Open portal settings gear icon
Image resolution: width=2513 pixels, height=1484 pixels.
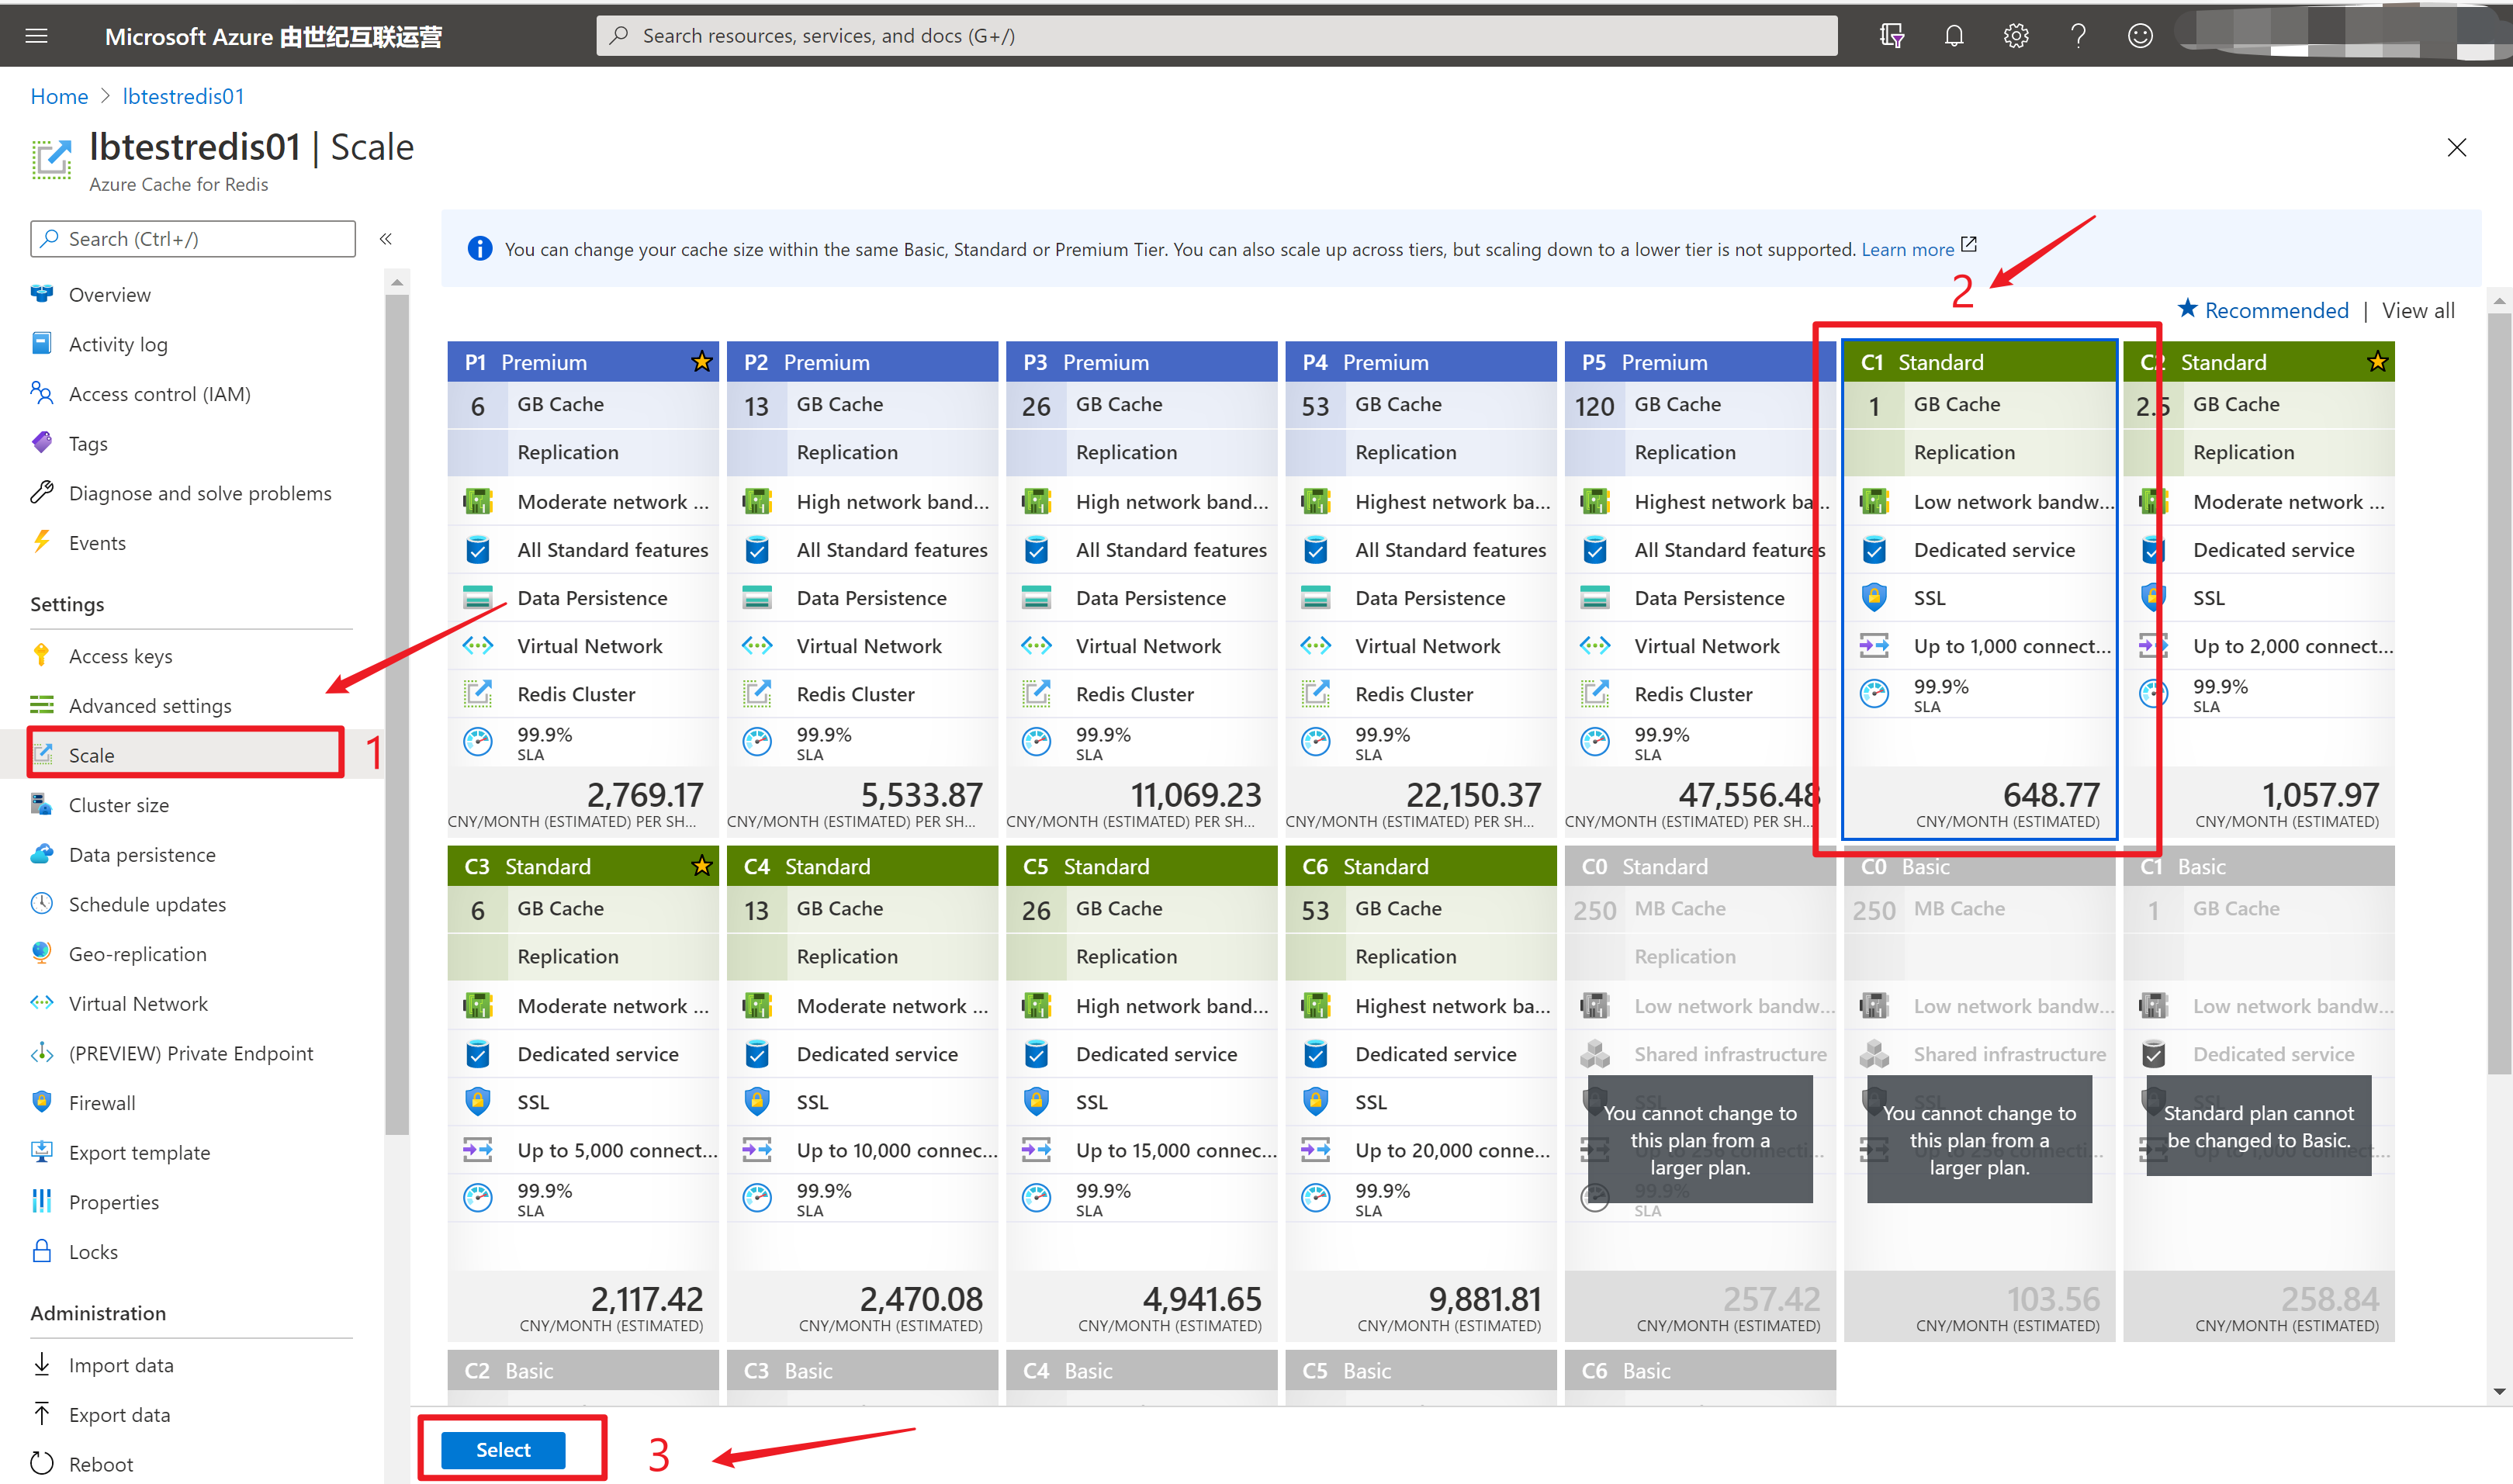2015,36
